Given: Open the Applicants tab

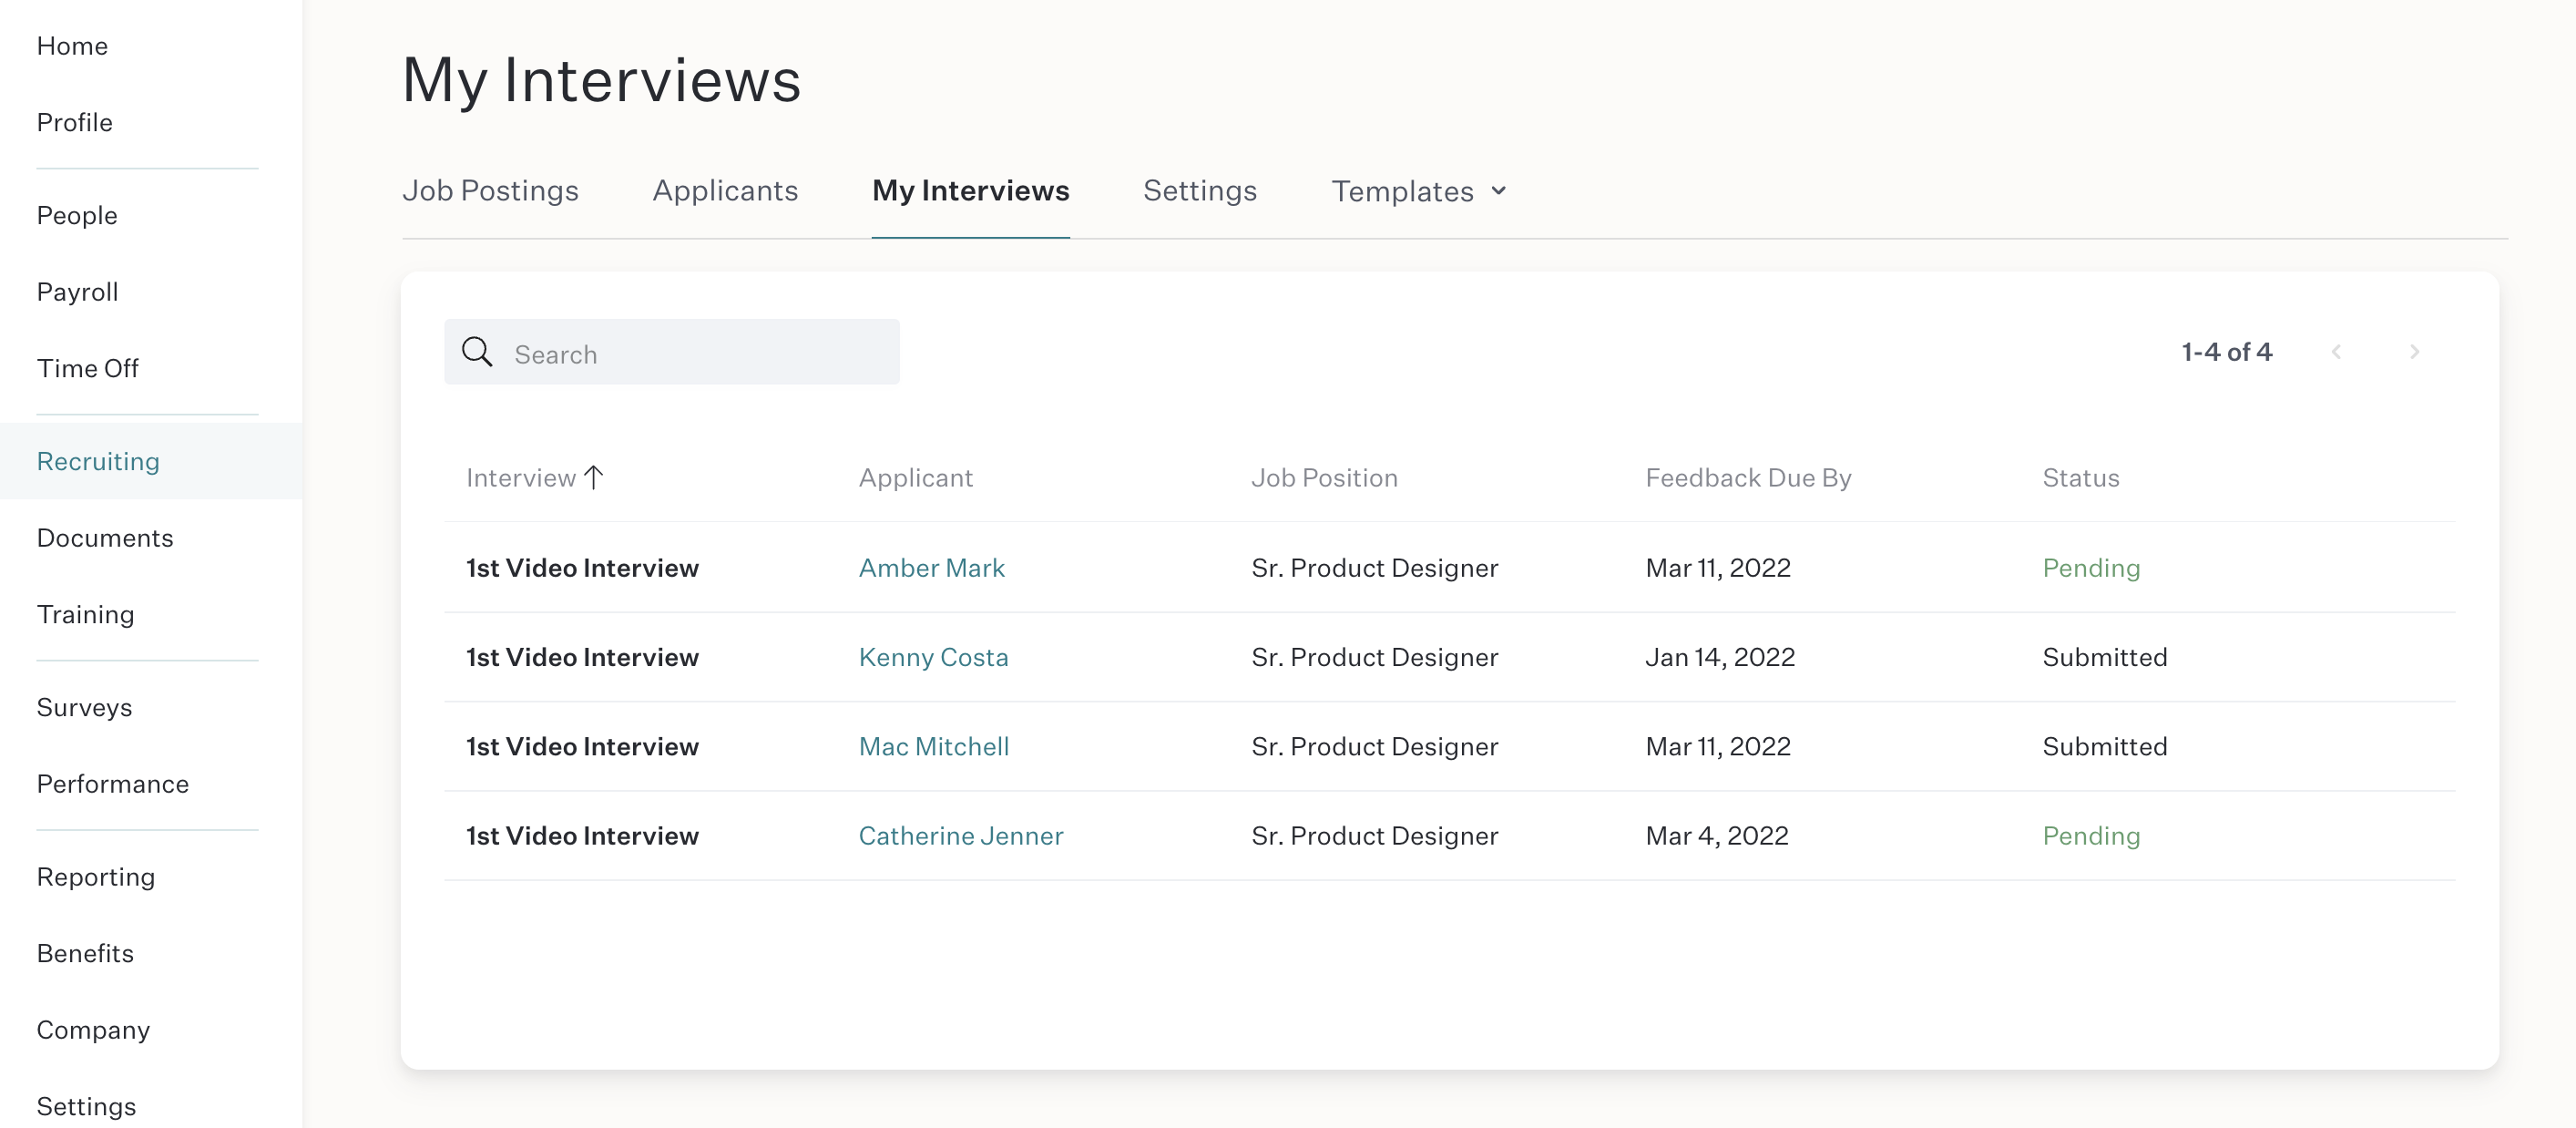Looking at the screenshot, I should [725, 190].
